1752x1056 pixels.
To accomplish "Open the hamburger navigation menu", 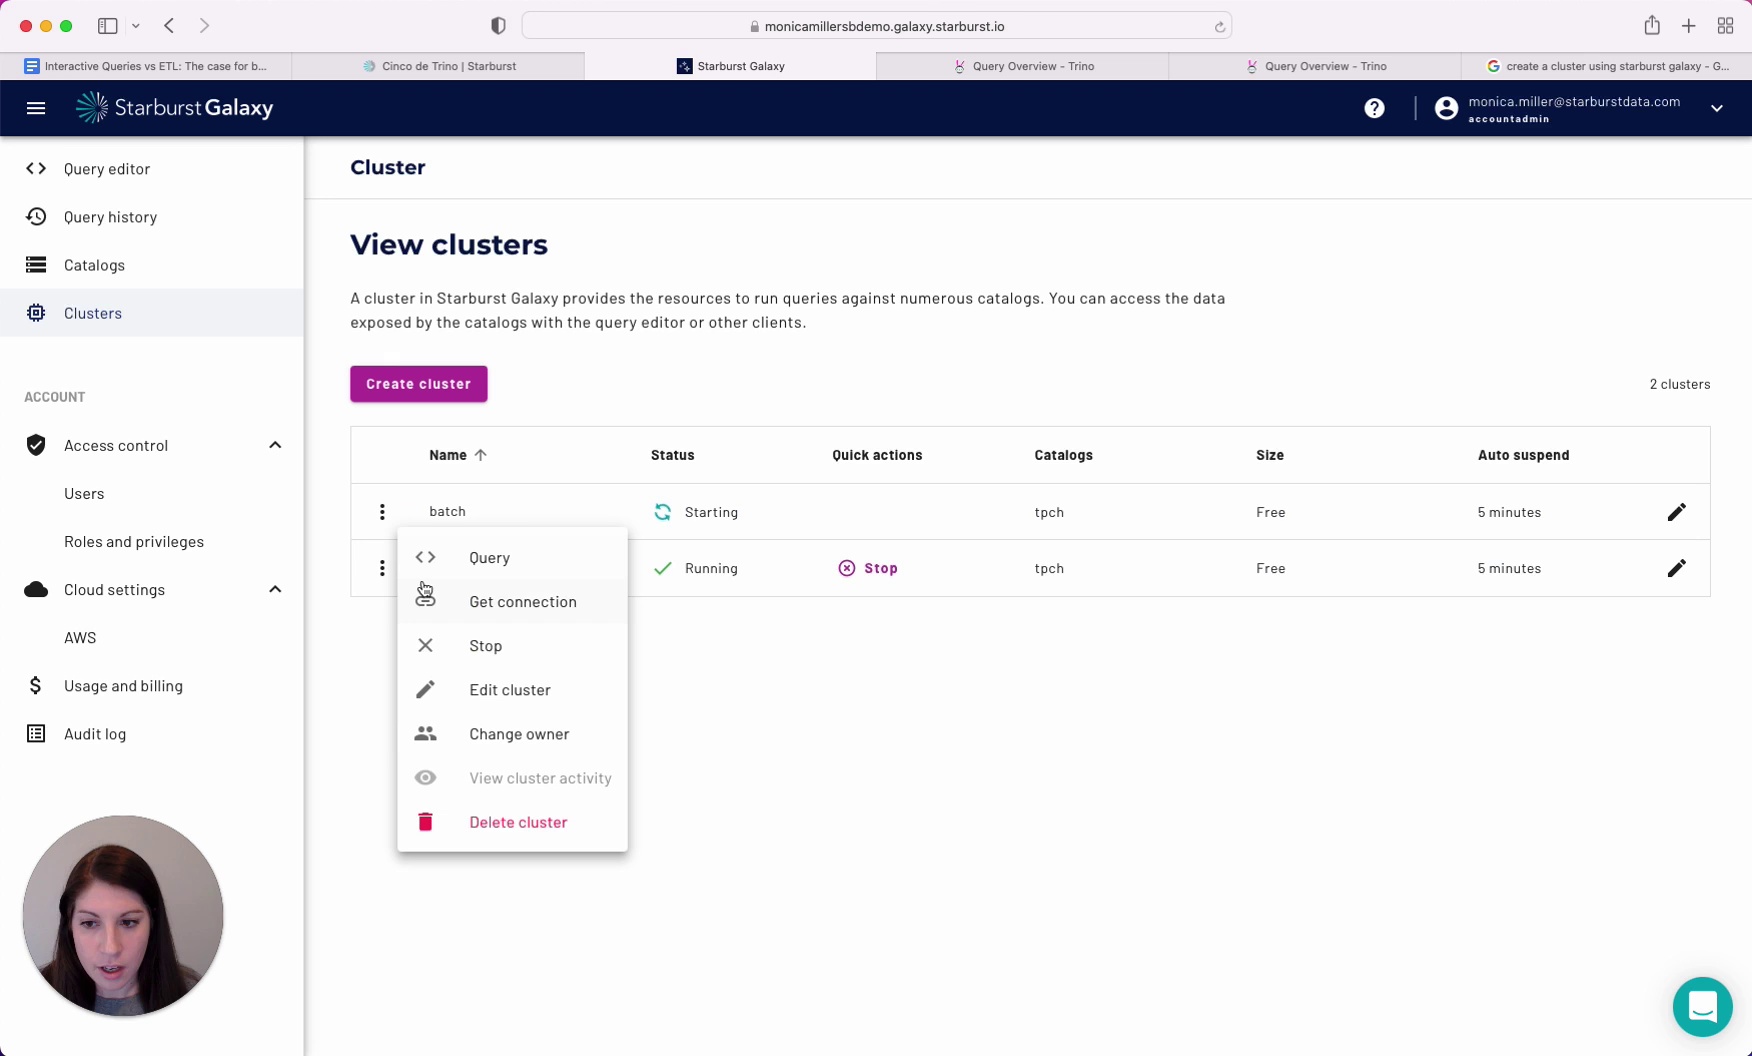I will coord(36,108).
